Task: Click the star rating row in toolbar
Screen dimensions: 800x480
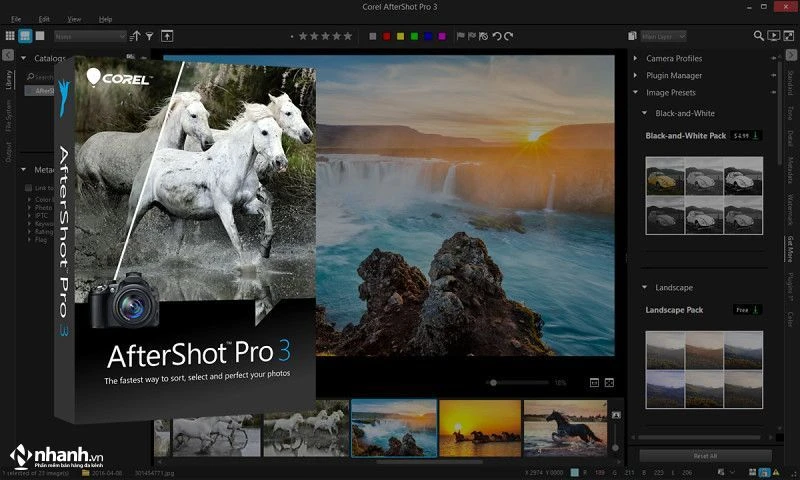Action: [x=326, y=36]
